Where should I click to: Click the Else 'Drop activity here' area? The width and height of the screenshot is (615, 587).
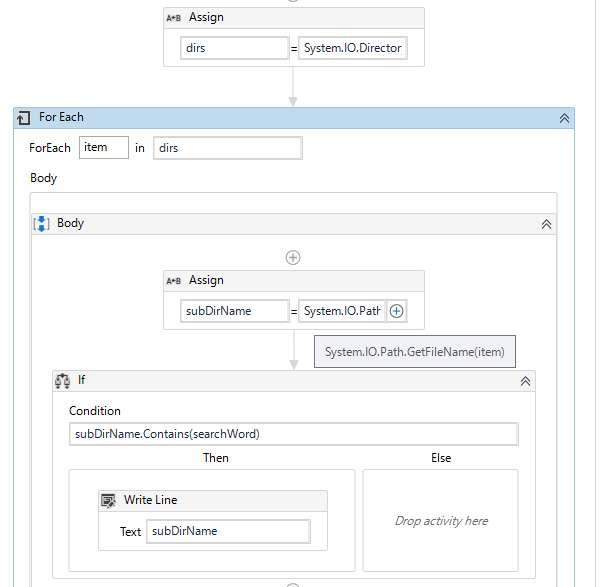click(x=440, y=520)
